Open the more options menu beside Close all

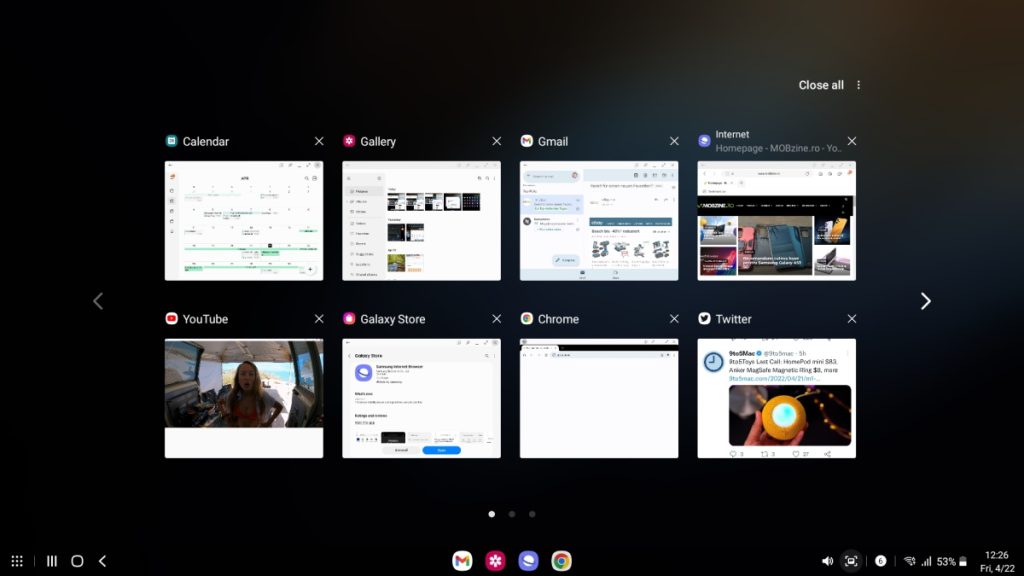[x=858, y=85]
